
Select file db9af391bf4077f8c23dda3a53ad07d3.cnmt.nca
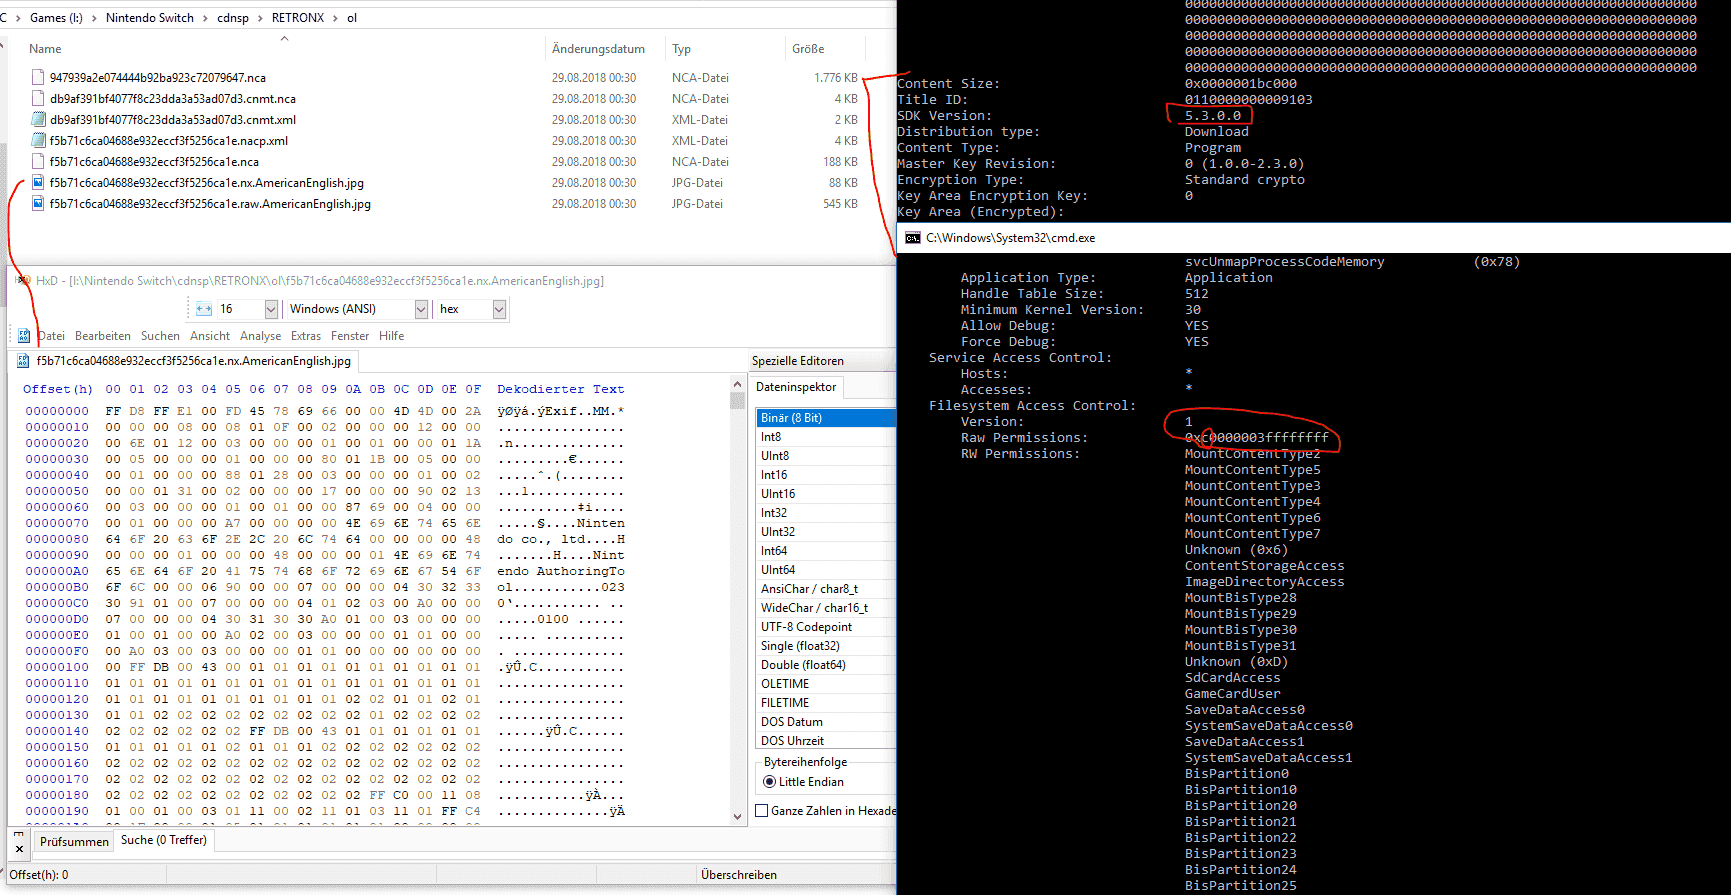click(x=173, y=98)
